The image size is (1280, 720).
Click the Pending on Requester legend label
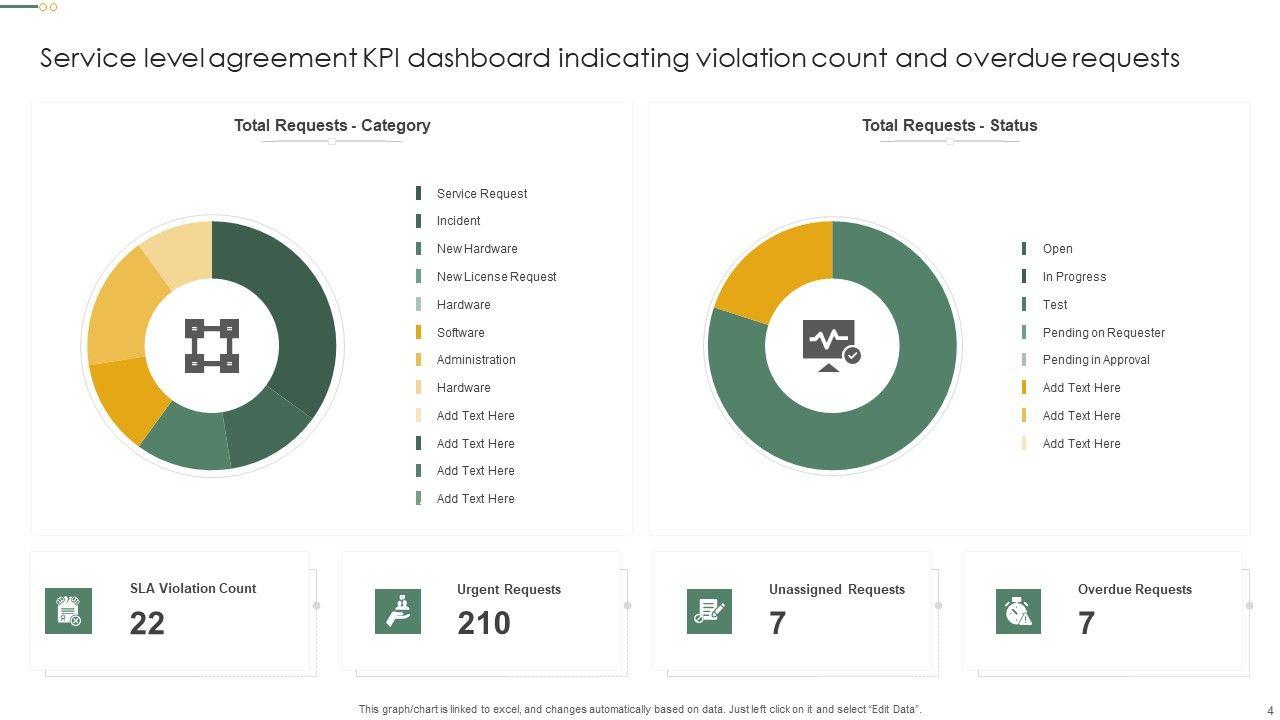click(x=1103, y=333)
